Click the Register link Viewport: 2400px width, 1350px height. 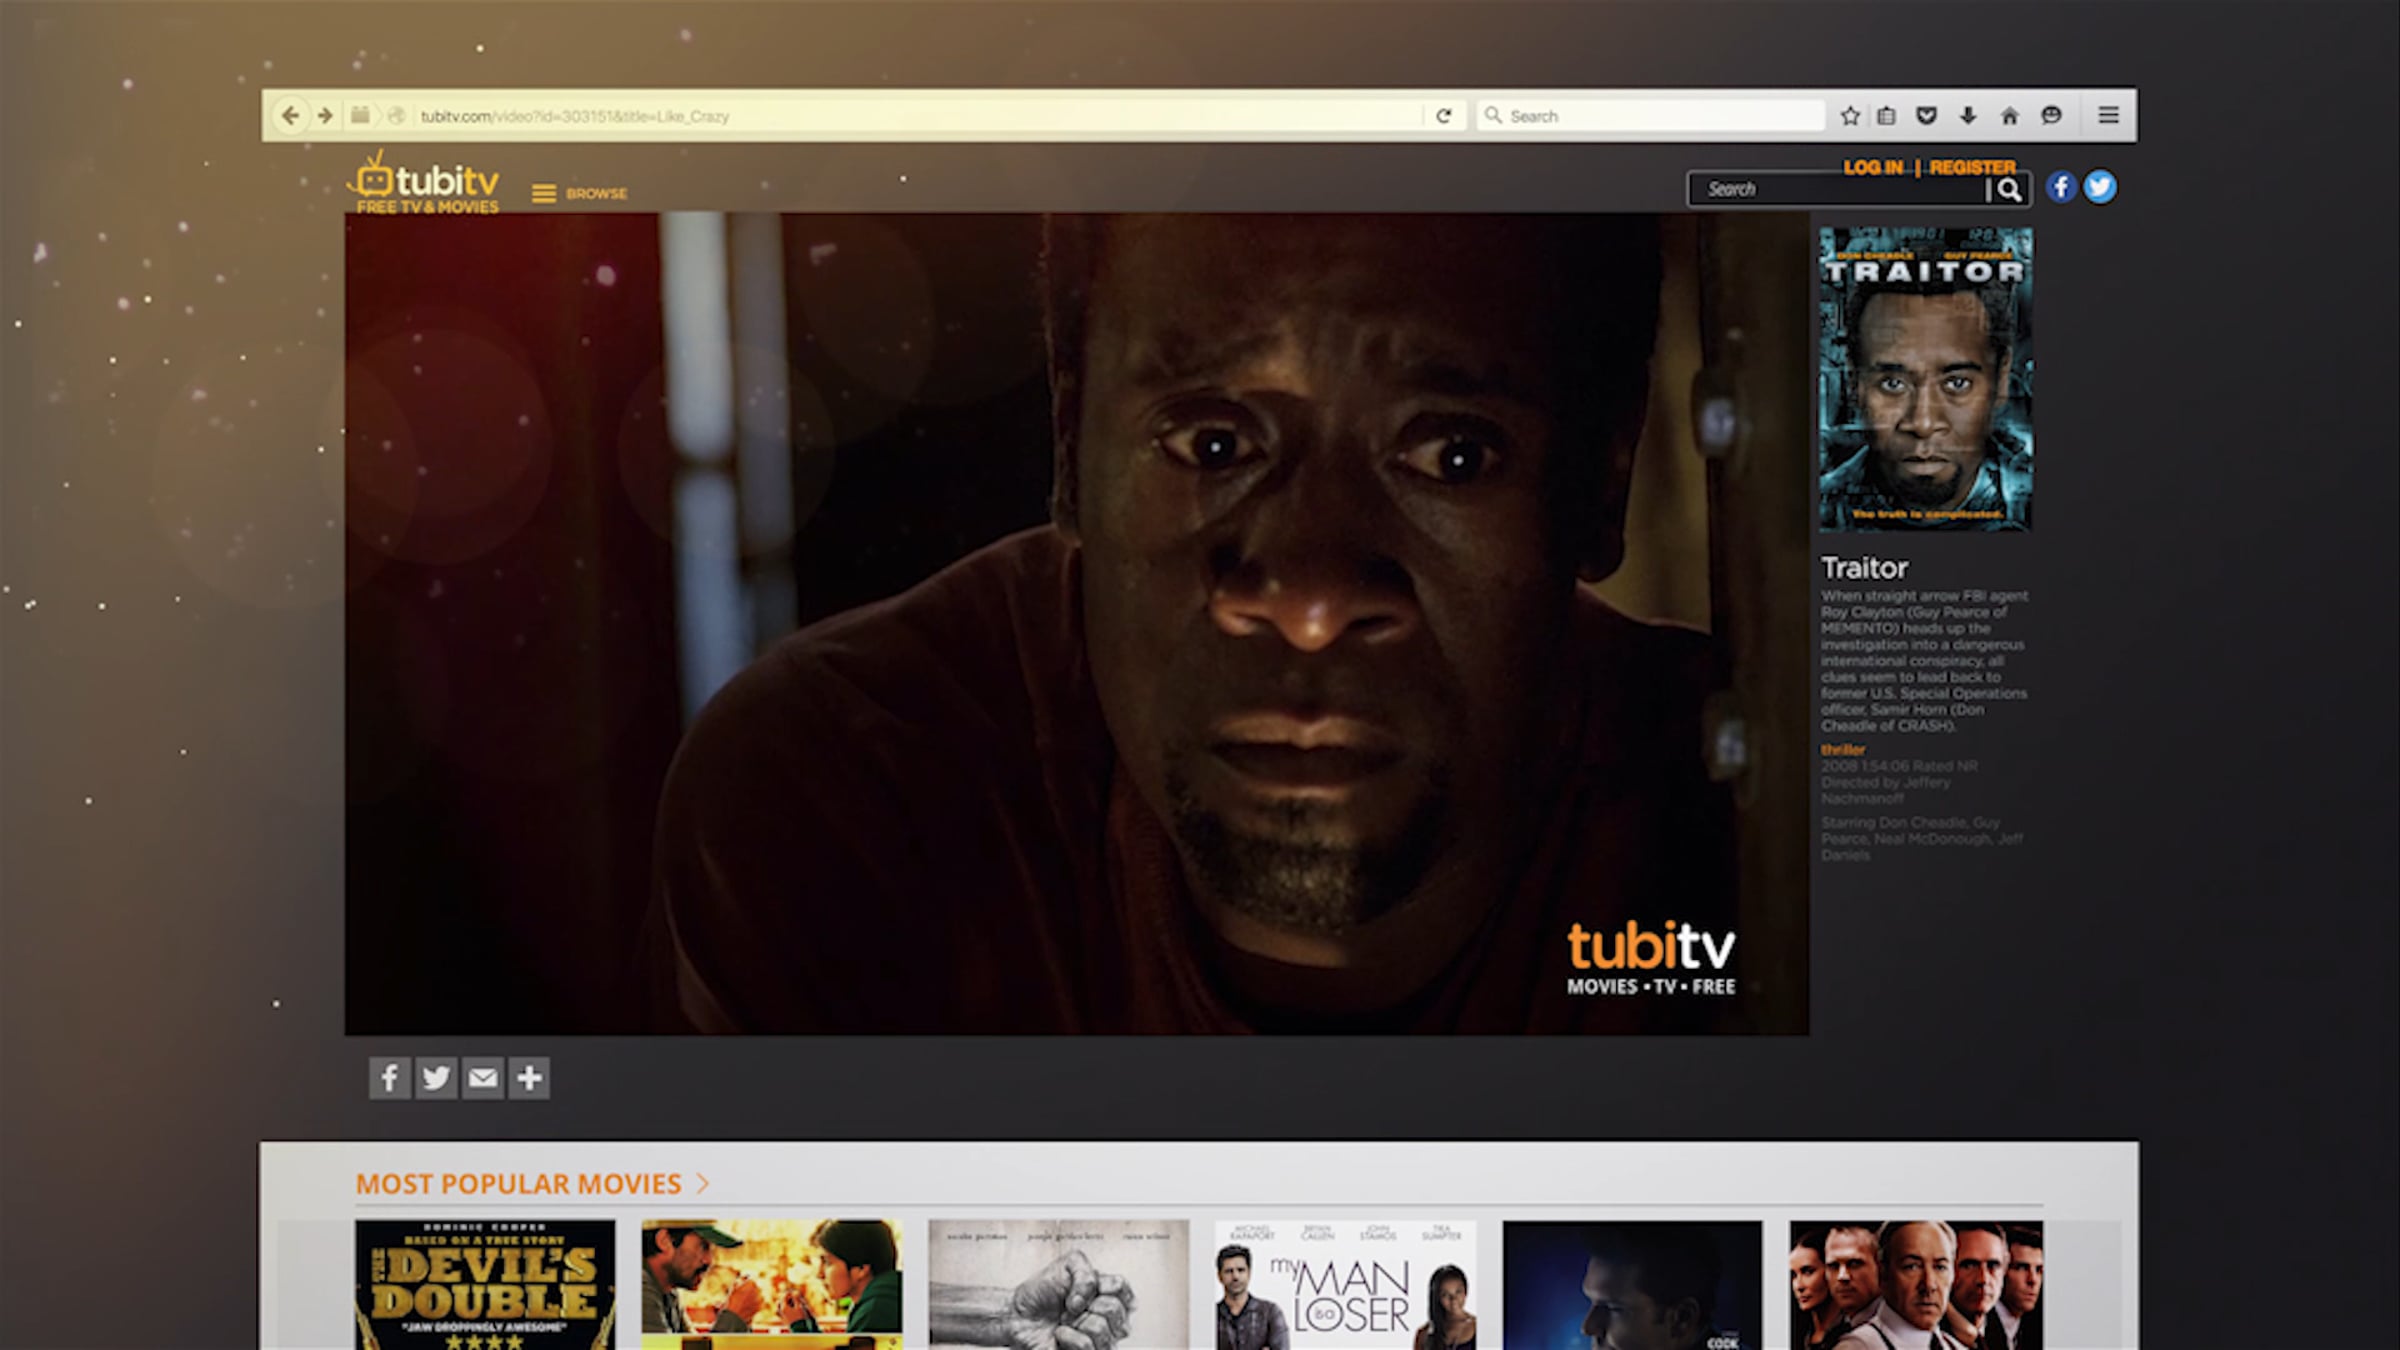[x=1972, y=167]
